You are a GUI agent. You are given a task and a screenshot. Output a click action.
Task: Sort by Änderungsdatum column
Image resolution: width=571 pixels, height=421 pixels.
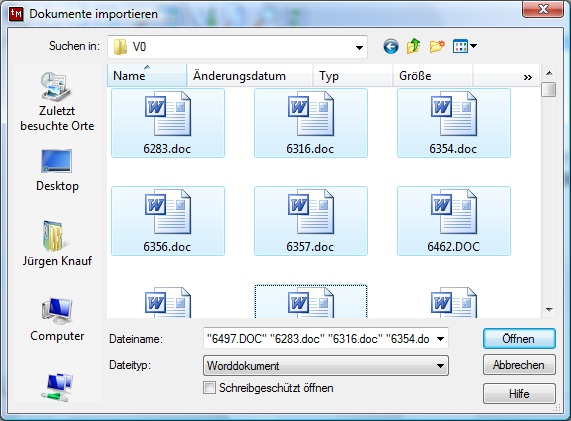250,76
